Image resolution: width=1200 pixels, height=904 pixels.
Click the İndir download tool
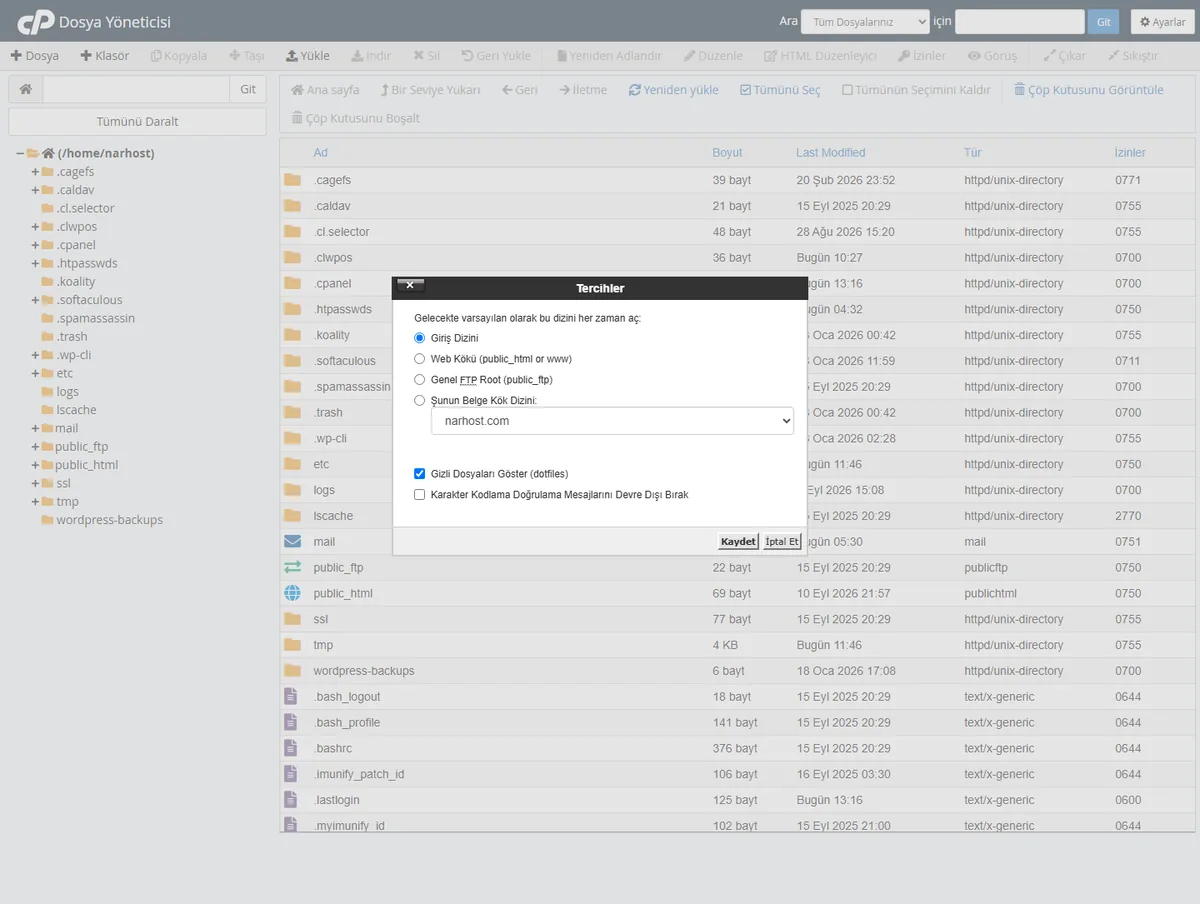[x=372, y=56]
